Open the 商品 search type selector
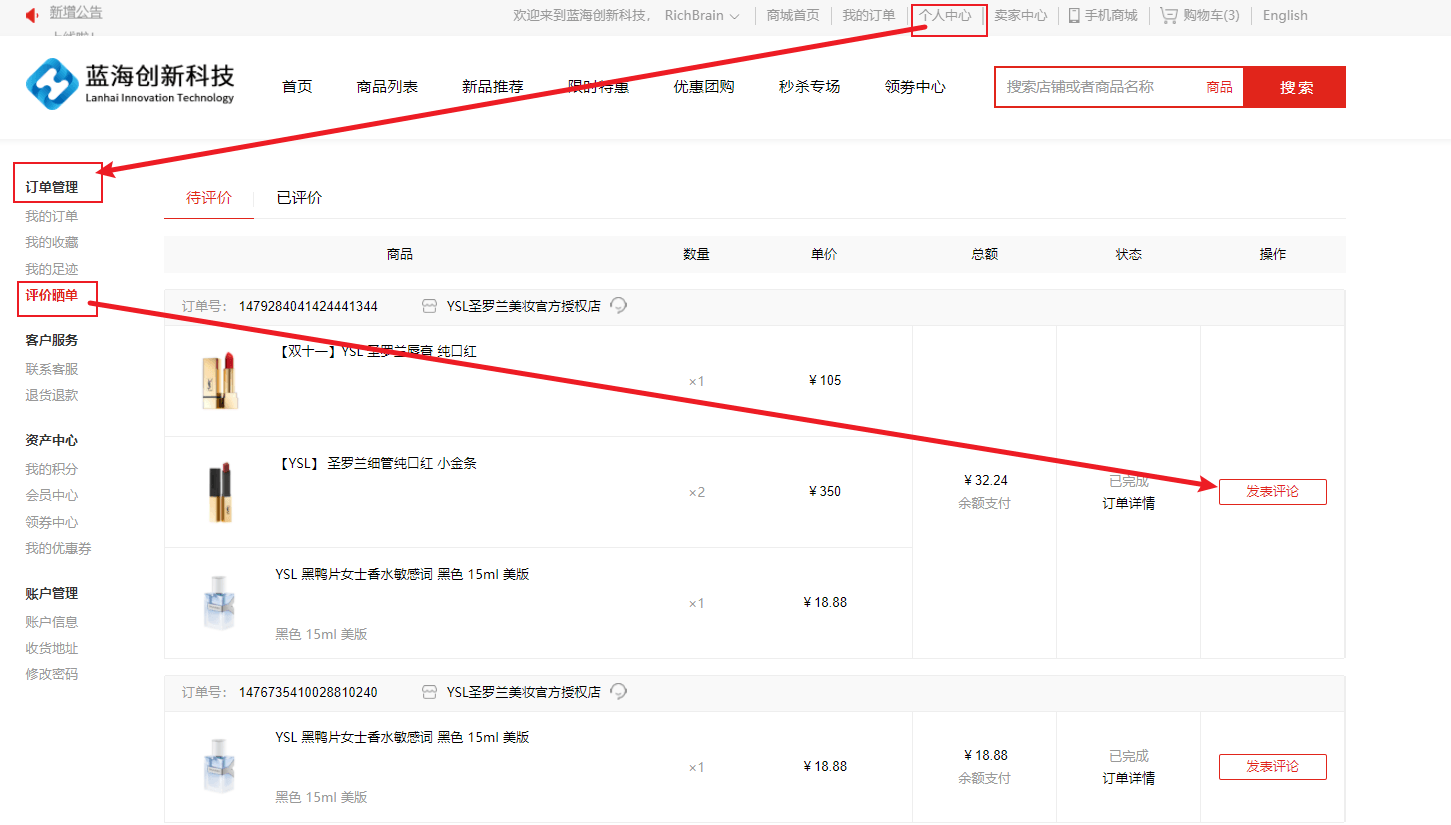The height and width of the screenshot is (825, 1451). pyautogui.click(x=1219, y=87)
